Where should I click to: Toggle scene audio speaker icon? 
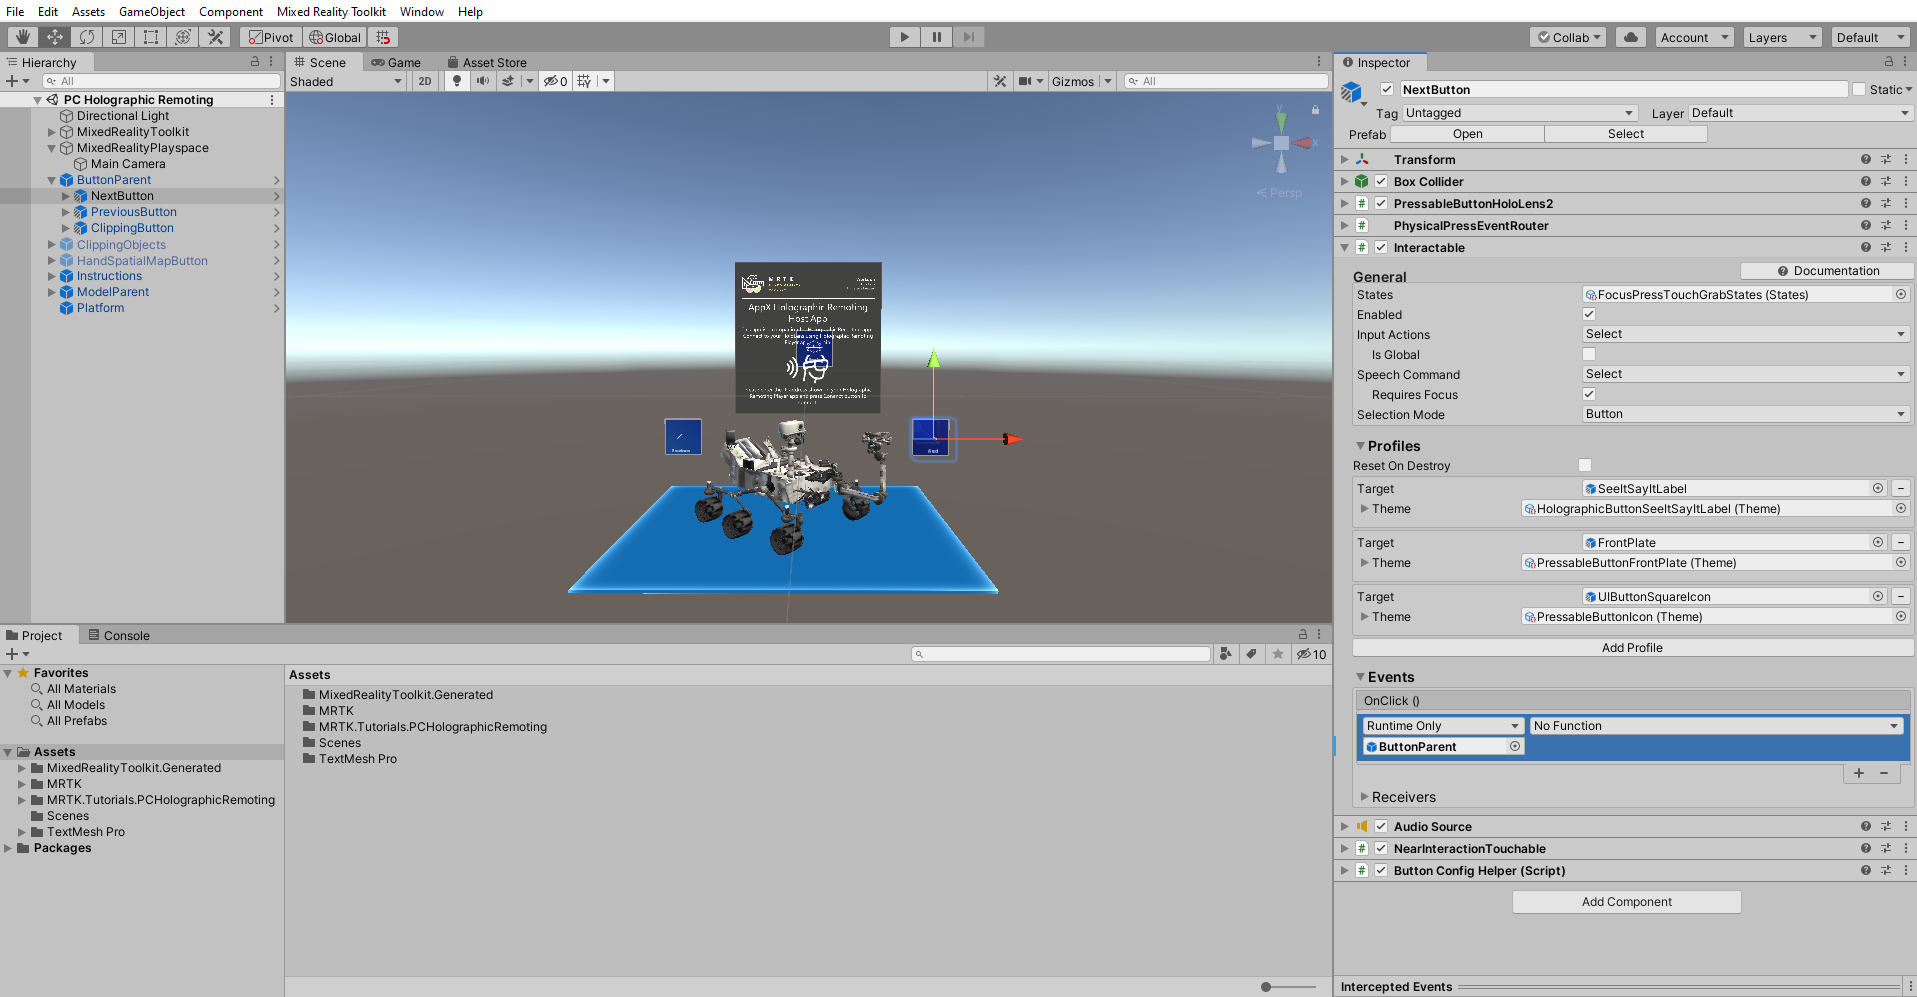[483, 81]
